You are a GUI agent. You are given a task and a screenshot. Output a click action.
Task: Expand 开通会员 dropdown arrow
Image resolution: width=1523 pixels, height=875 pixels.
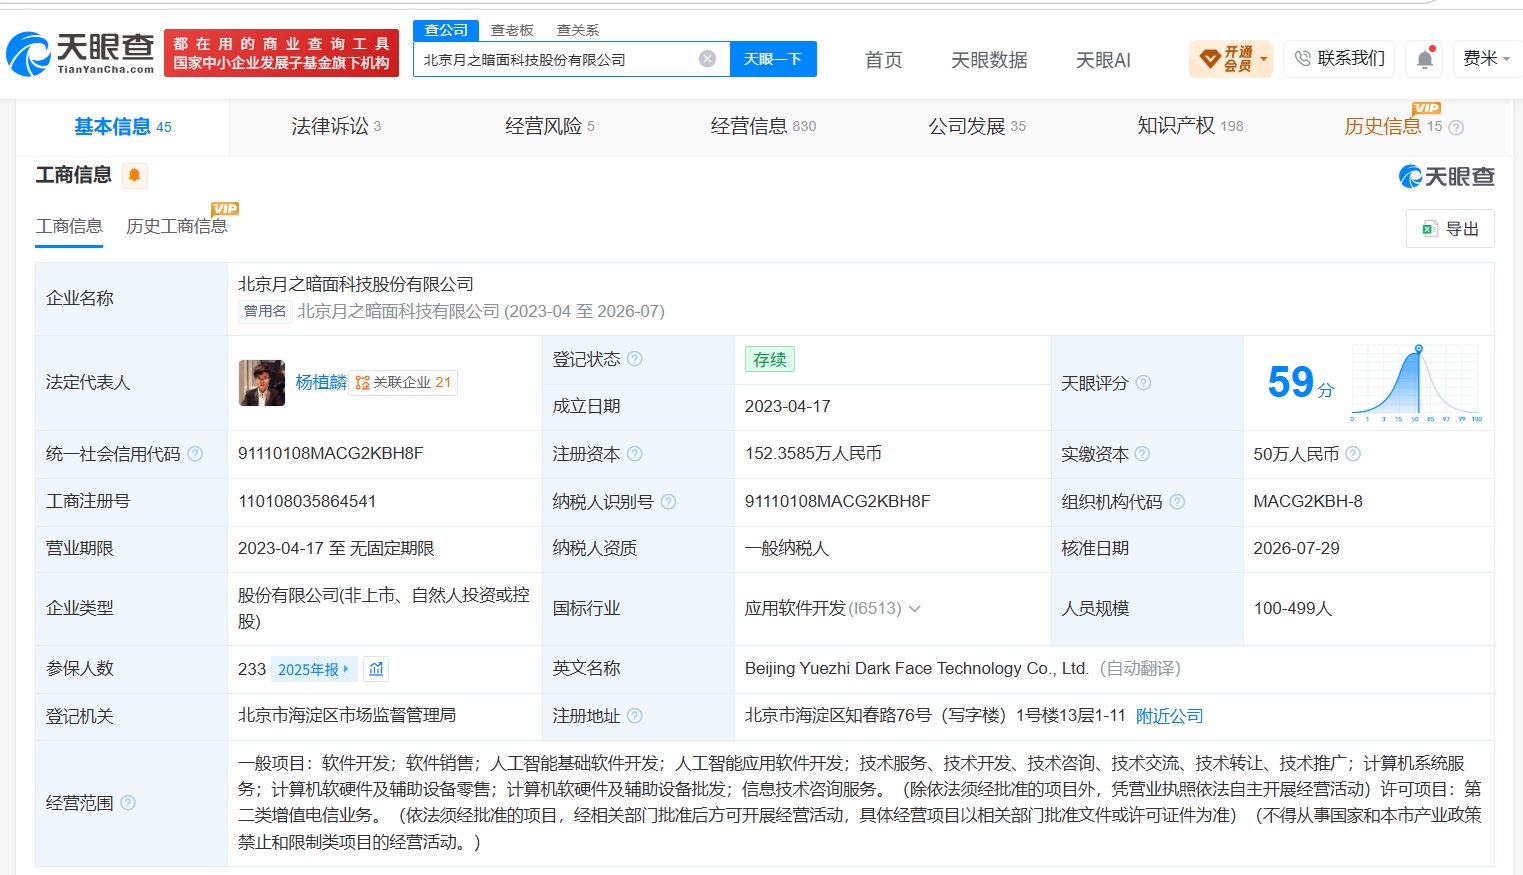point(1264,59)
